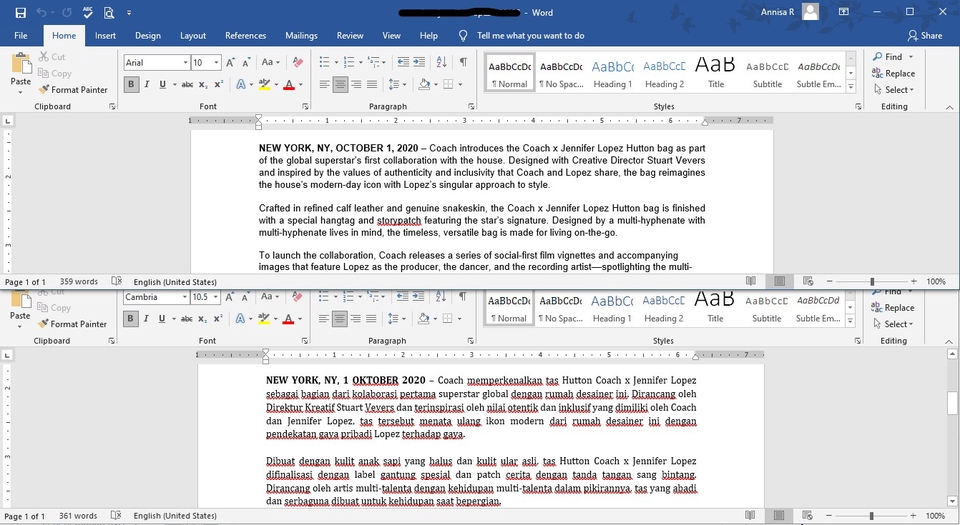Click 359 words count in top status bar

click(x=79, y=281)
